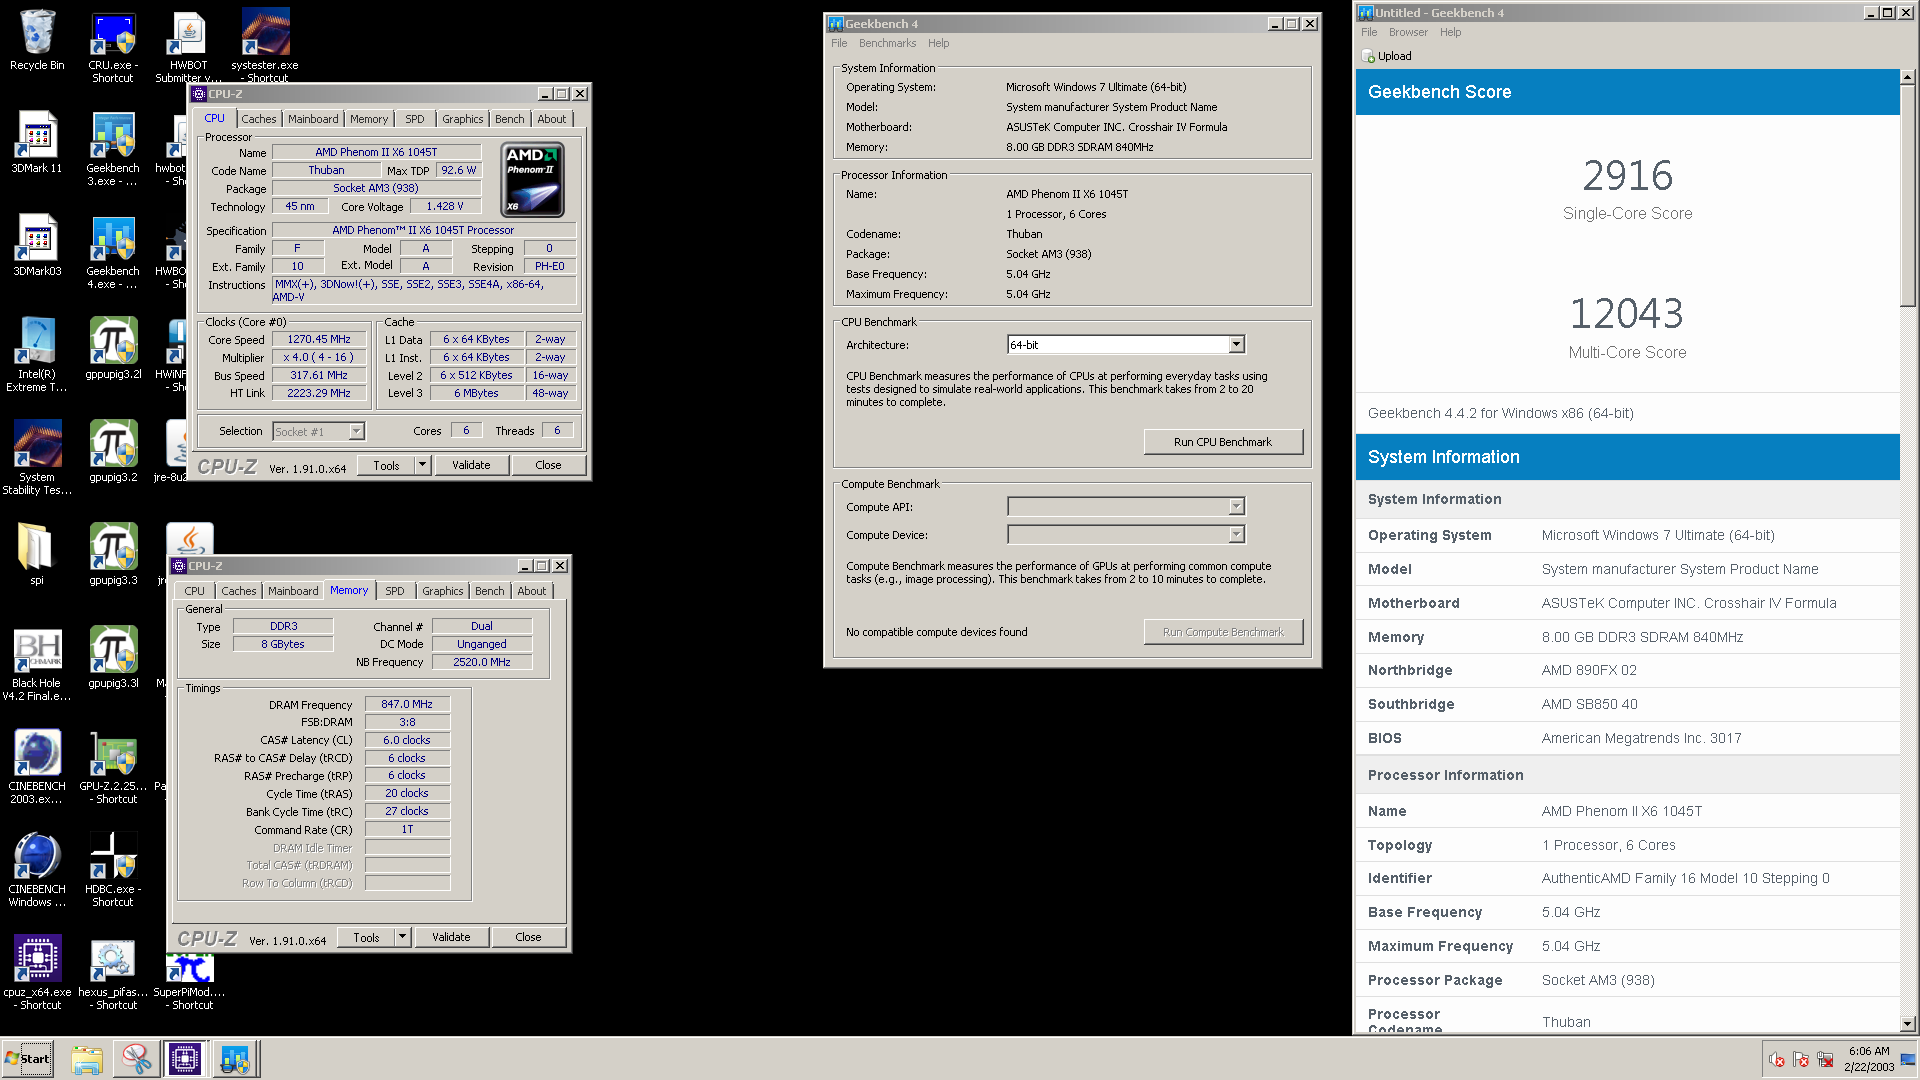This screenshot has width=1920, height=1080.
Task: Select the 3DMark03 desktop icon
Action: tap(37, 246)
